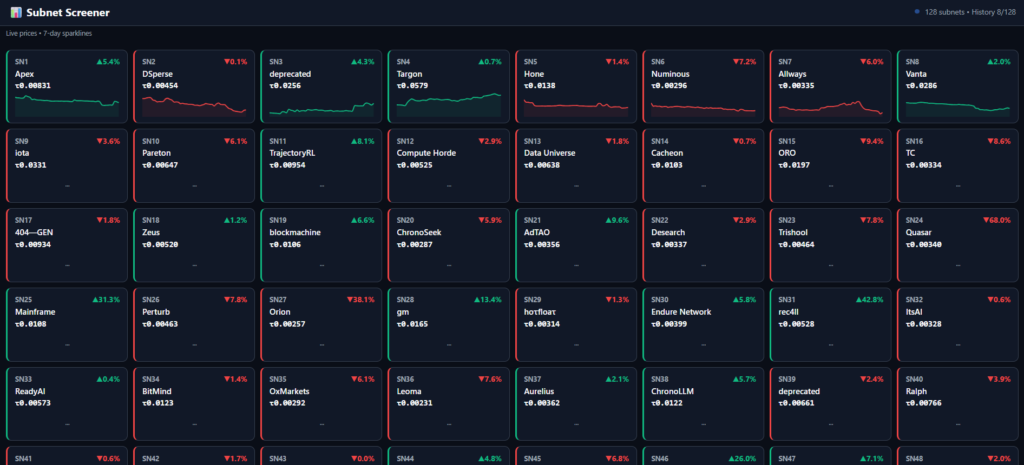Click the SN27 Orion subnet card

click(x=321, y=324)
